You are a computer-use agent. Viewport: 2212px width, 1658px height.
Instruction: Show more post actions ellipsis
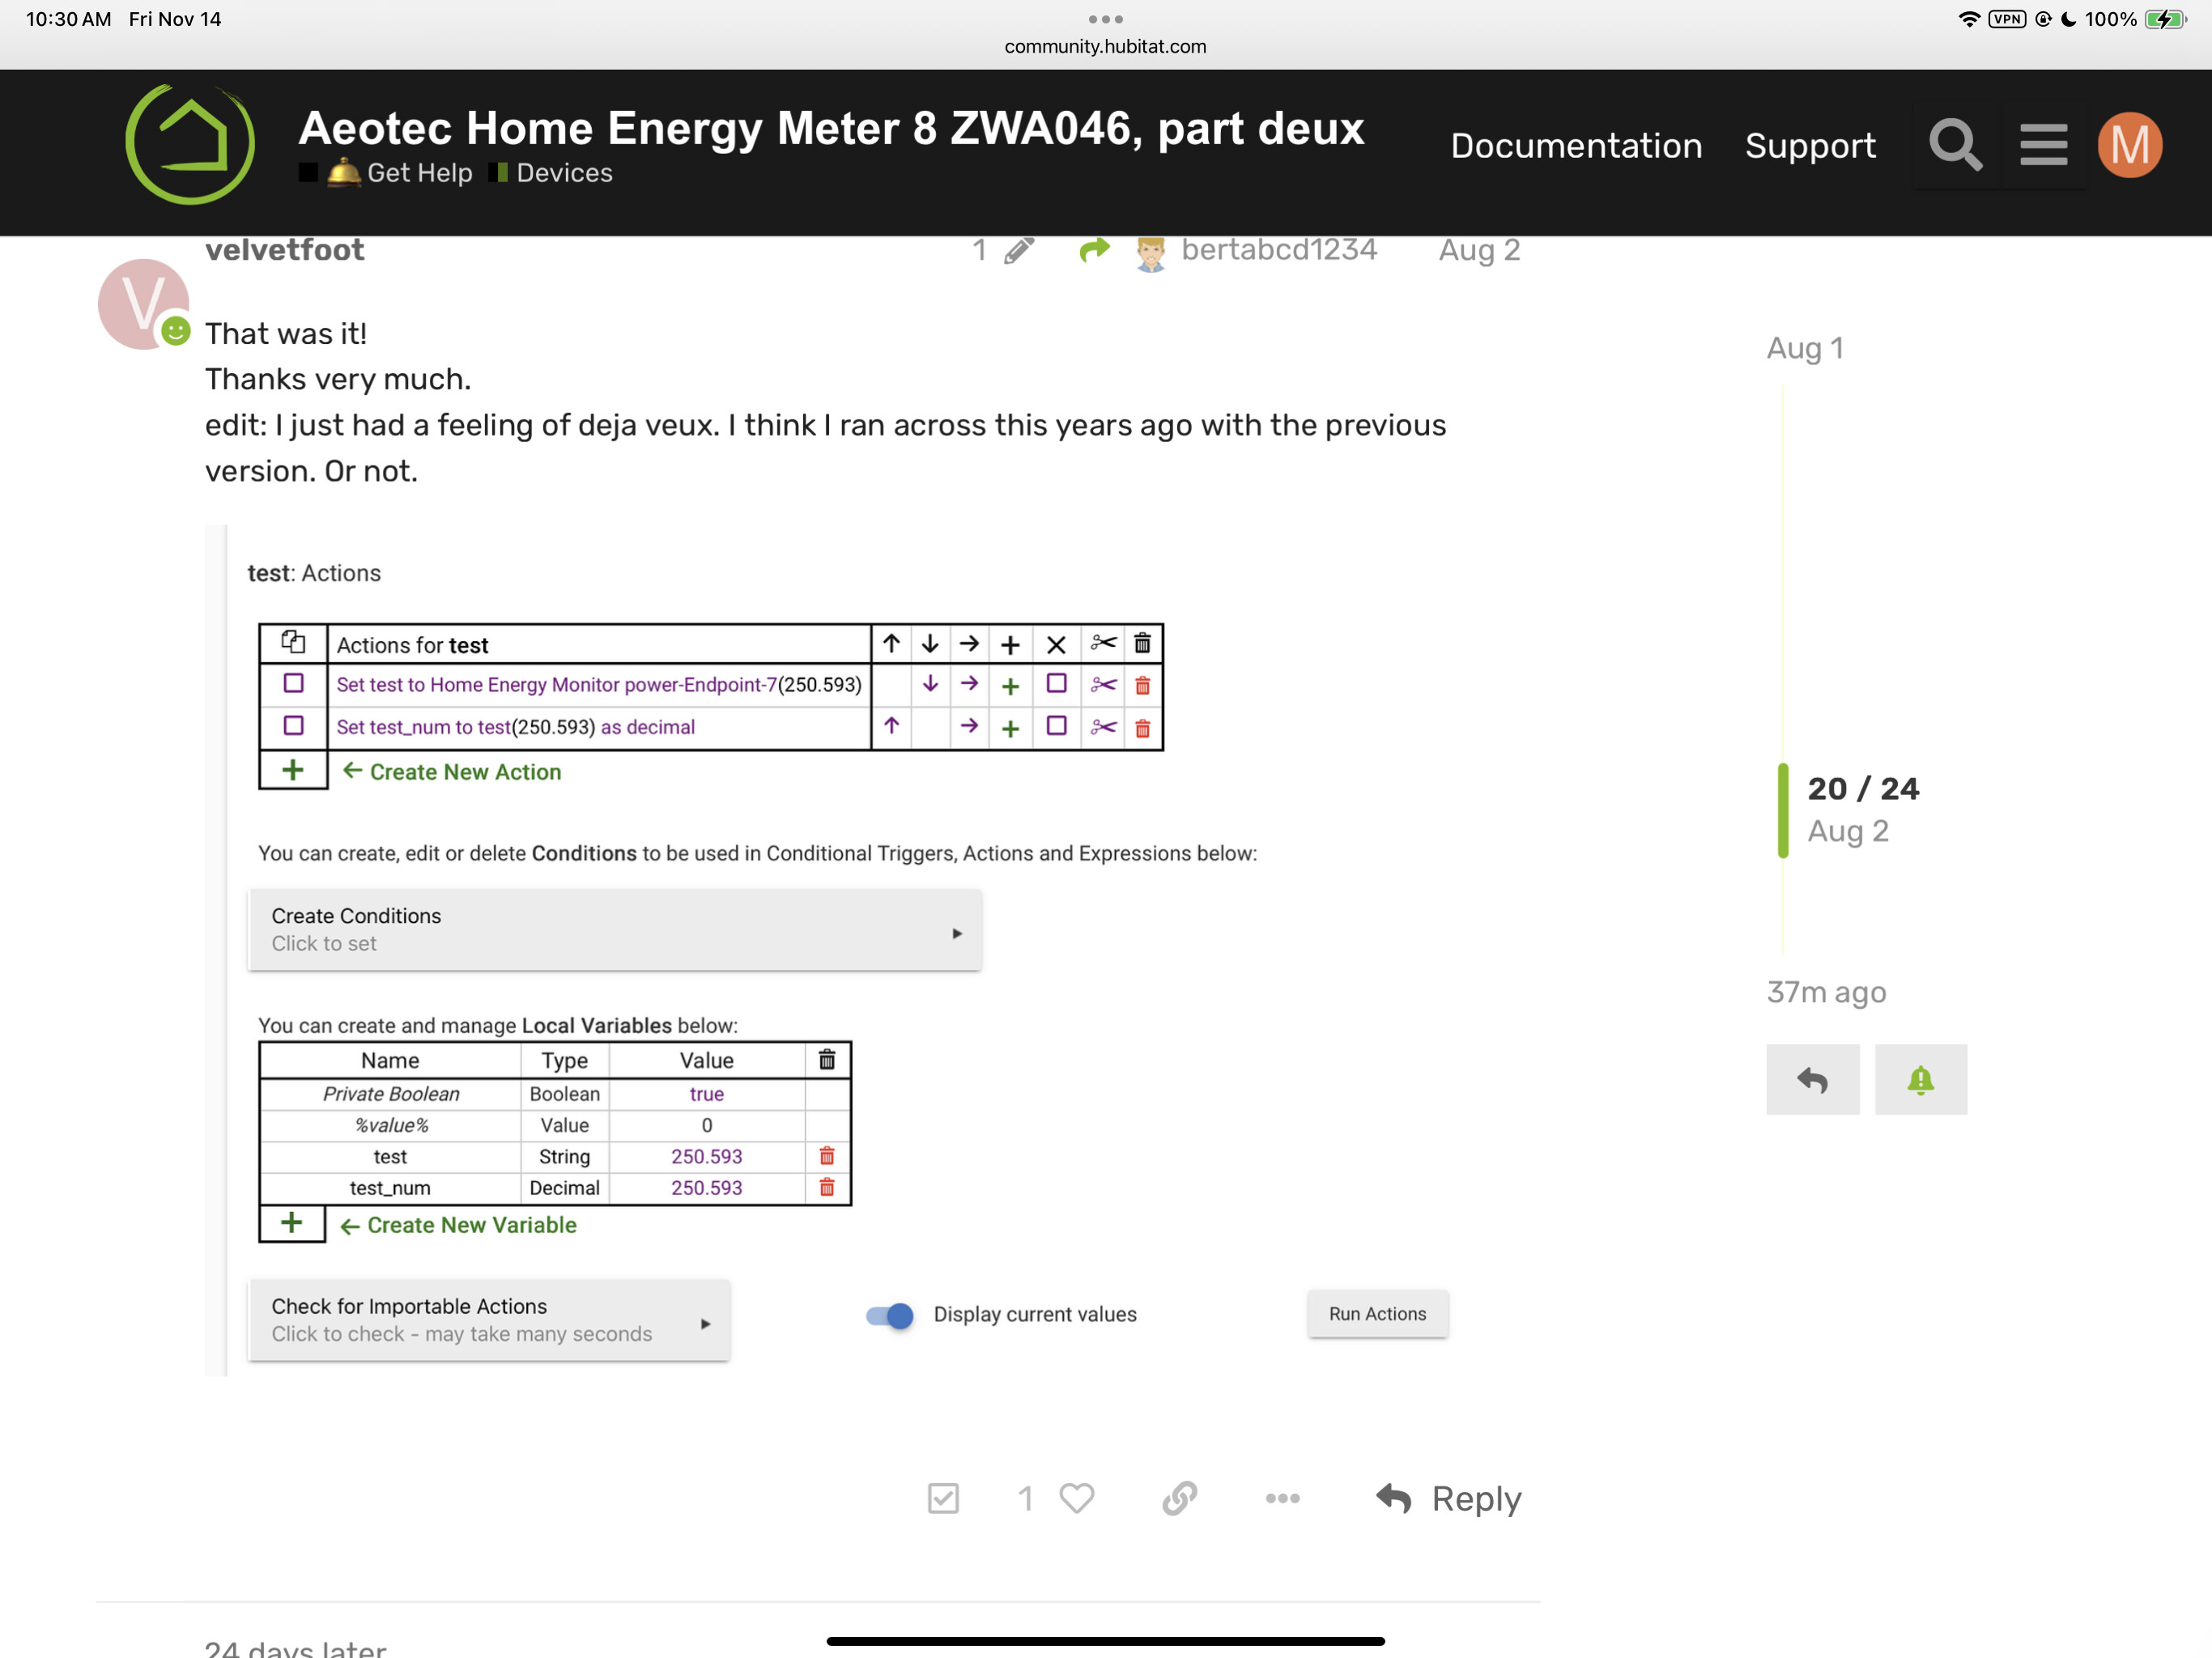tap(1282, 1497)
